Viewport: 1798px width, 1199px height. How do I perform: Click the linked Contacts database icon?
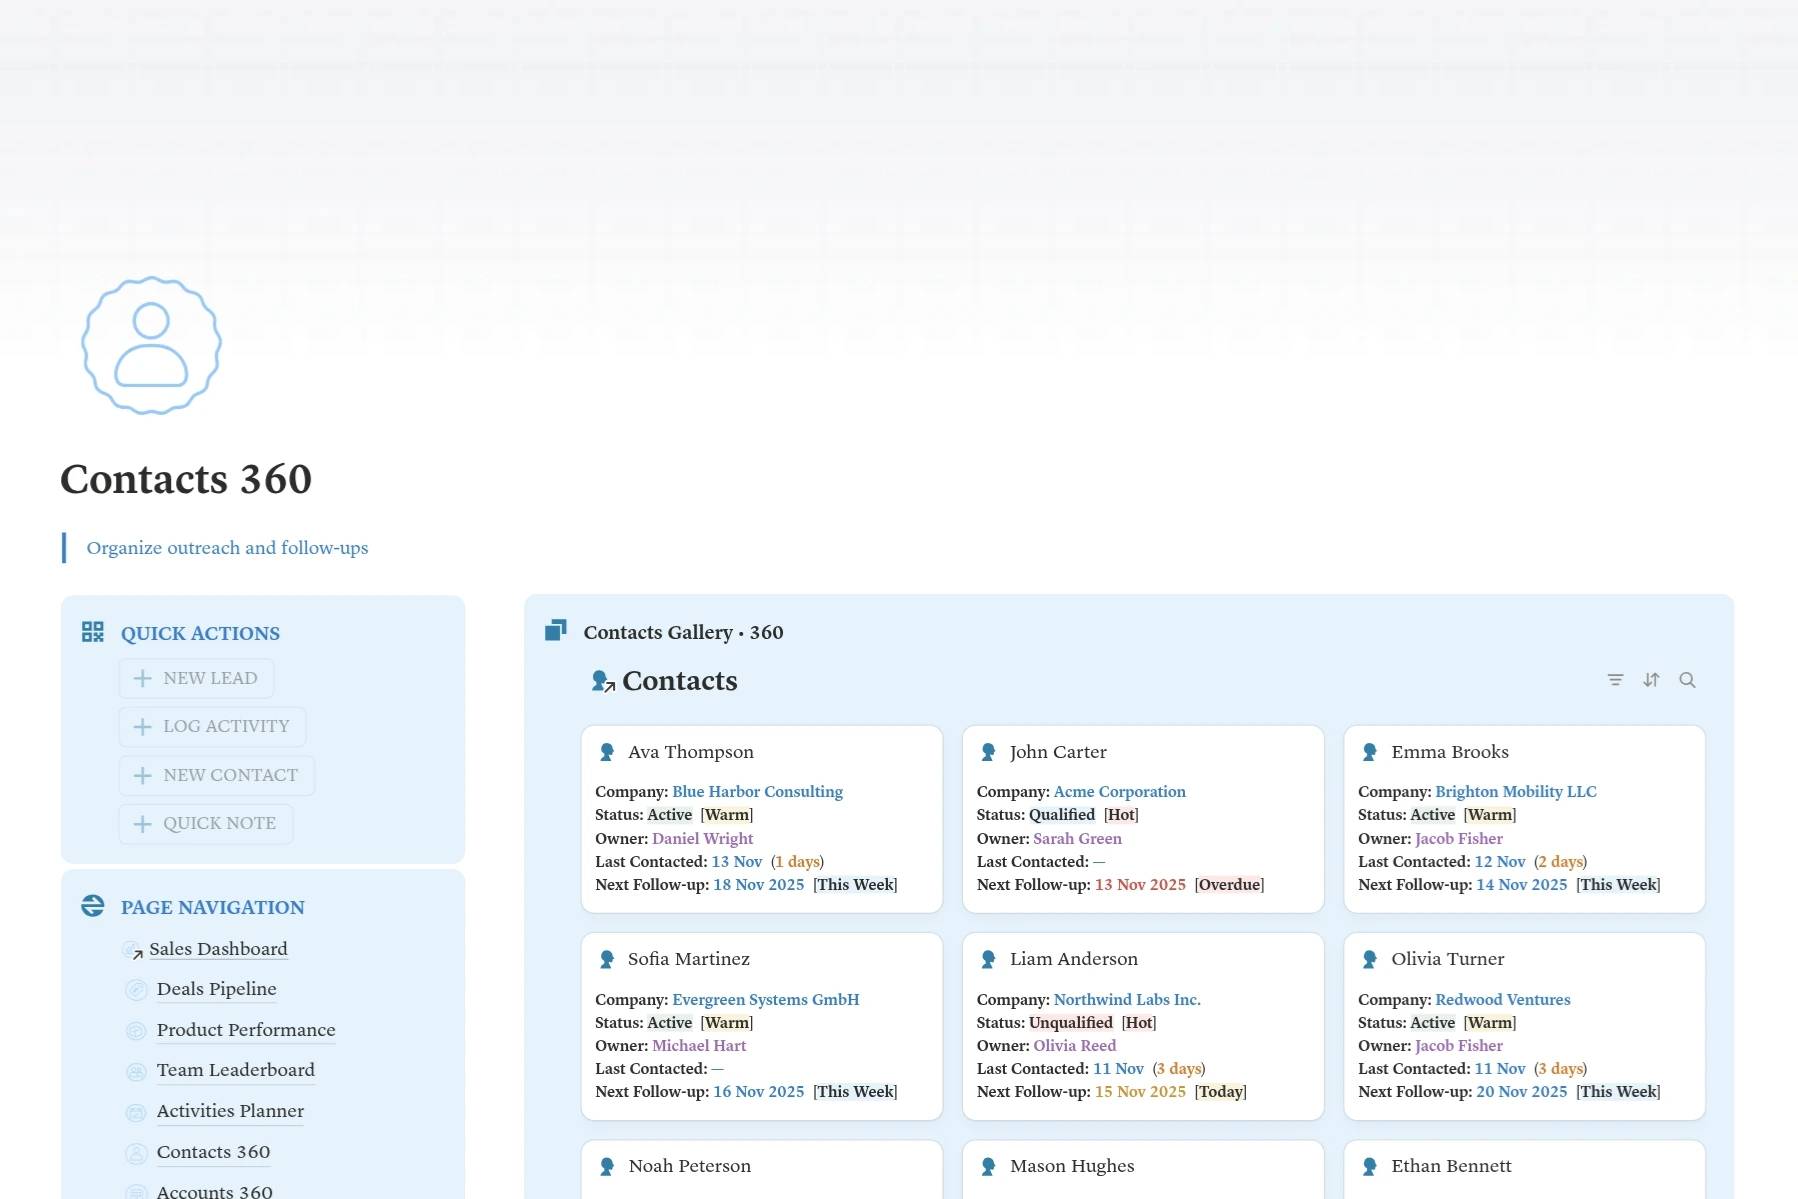pyautogui.click(x=602, y=681)
